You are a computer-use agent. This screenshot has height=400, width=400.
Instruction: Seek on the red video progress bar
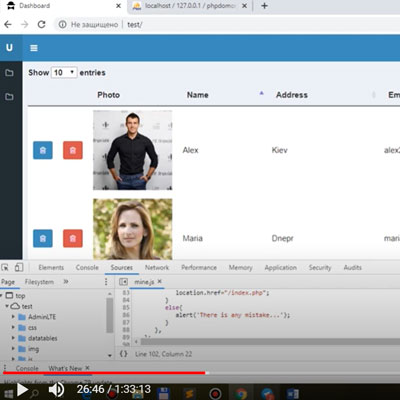[104, 373]
